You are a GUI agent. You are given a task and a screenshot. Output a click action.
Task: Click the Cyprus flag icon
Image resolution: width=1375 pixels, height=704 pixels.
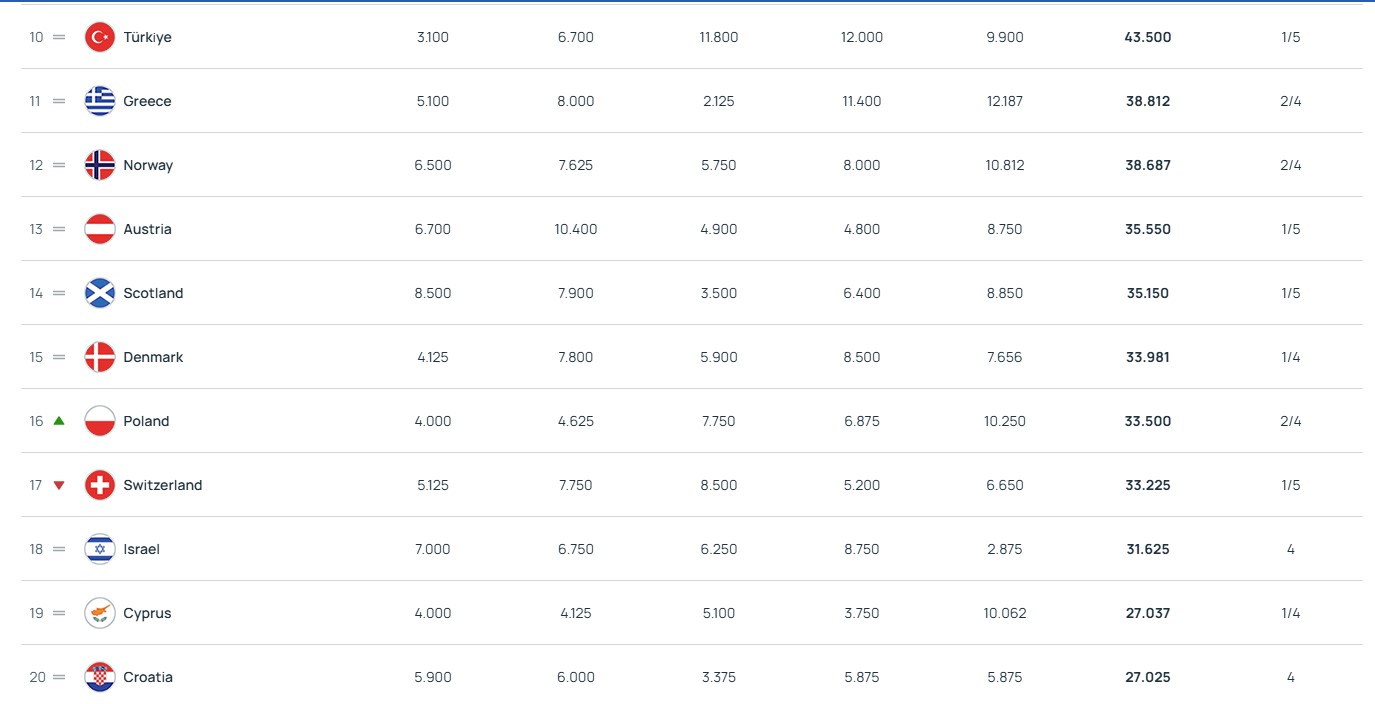coord(100,613)
